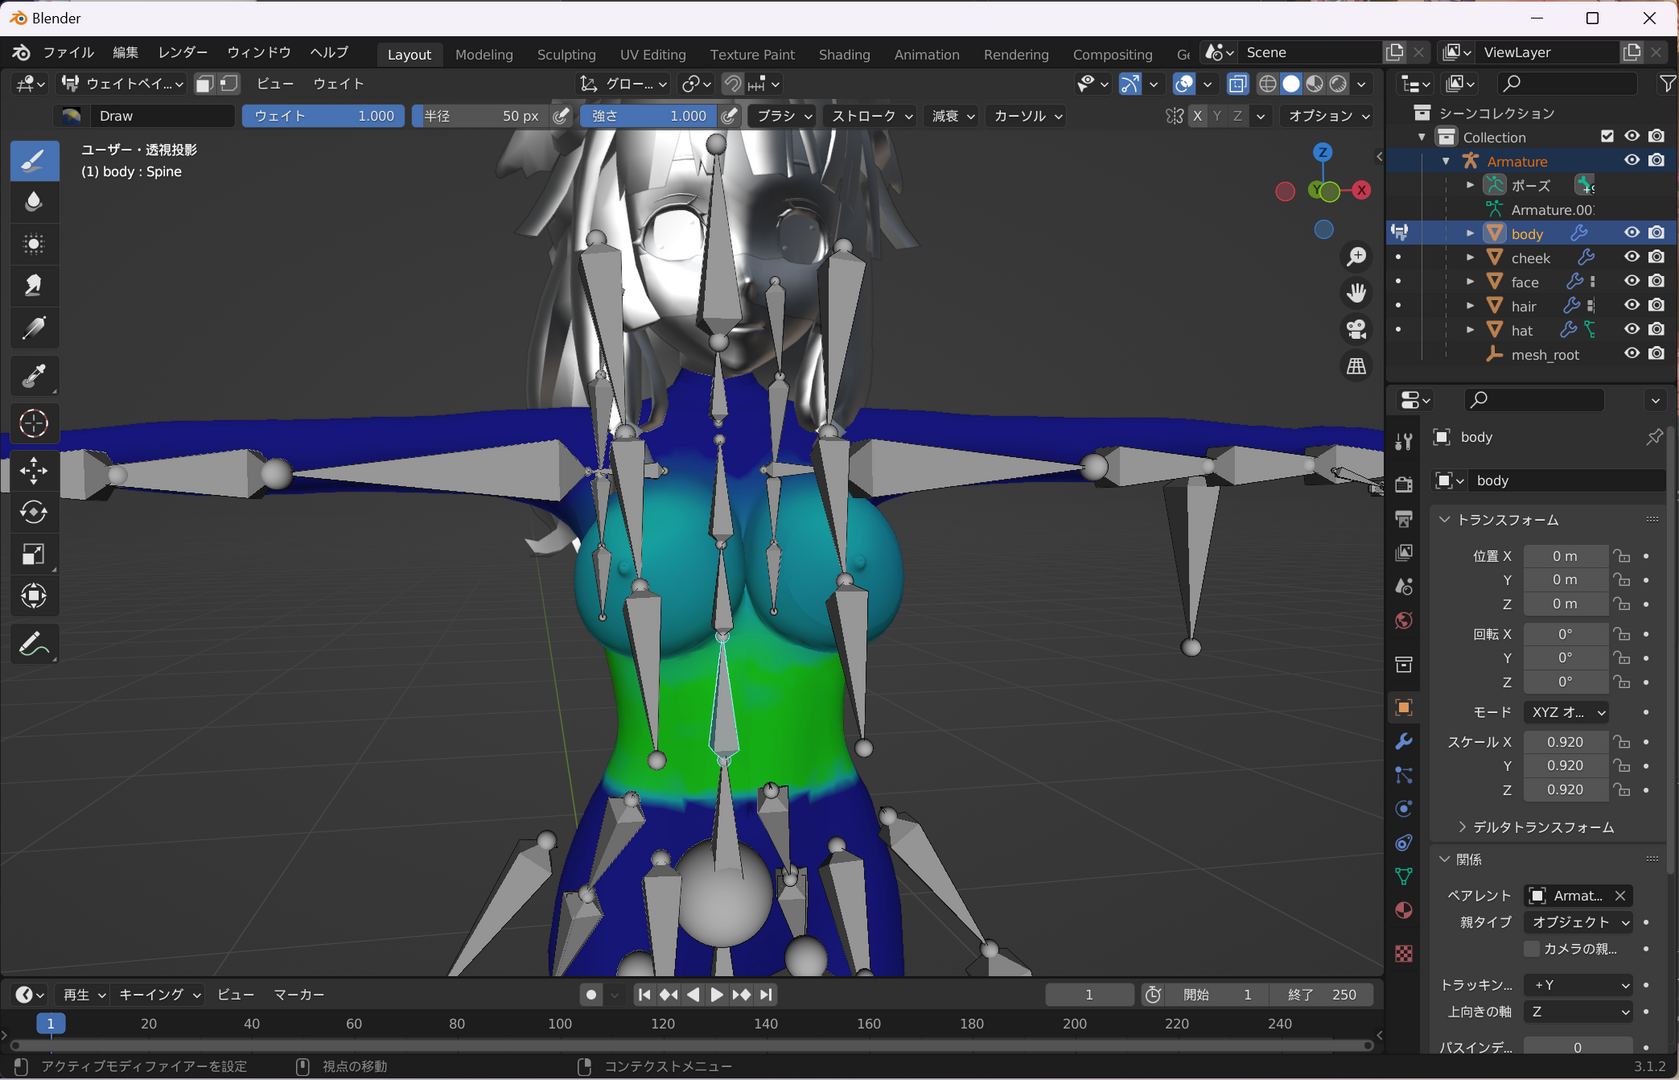Screen dimensions: 1679x1080
Task: Select the Blur brush tool
Action: pos(33,202)
